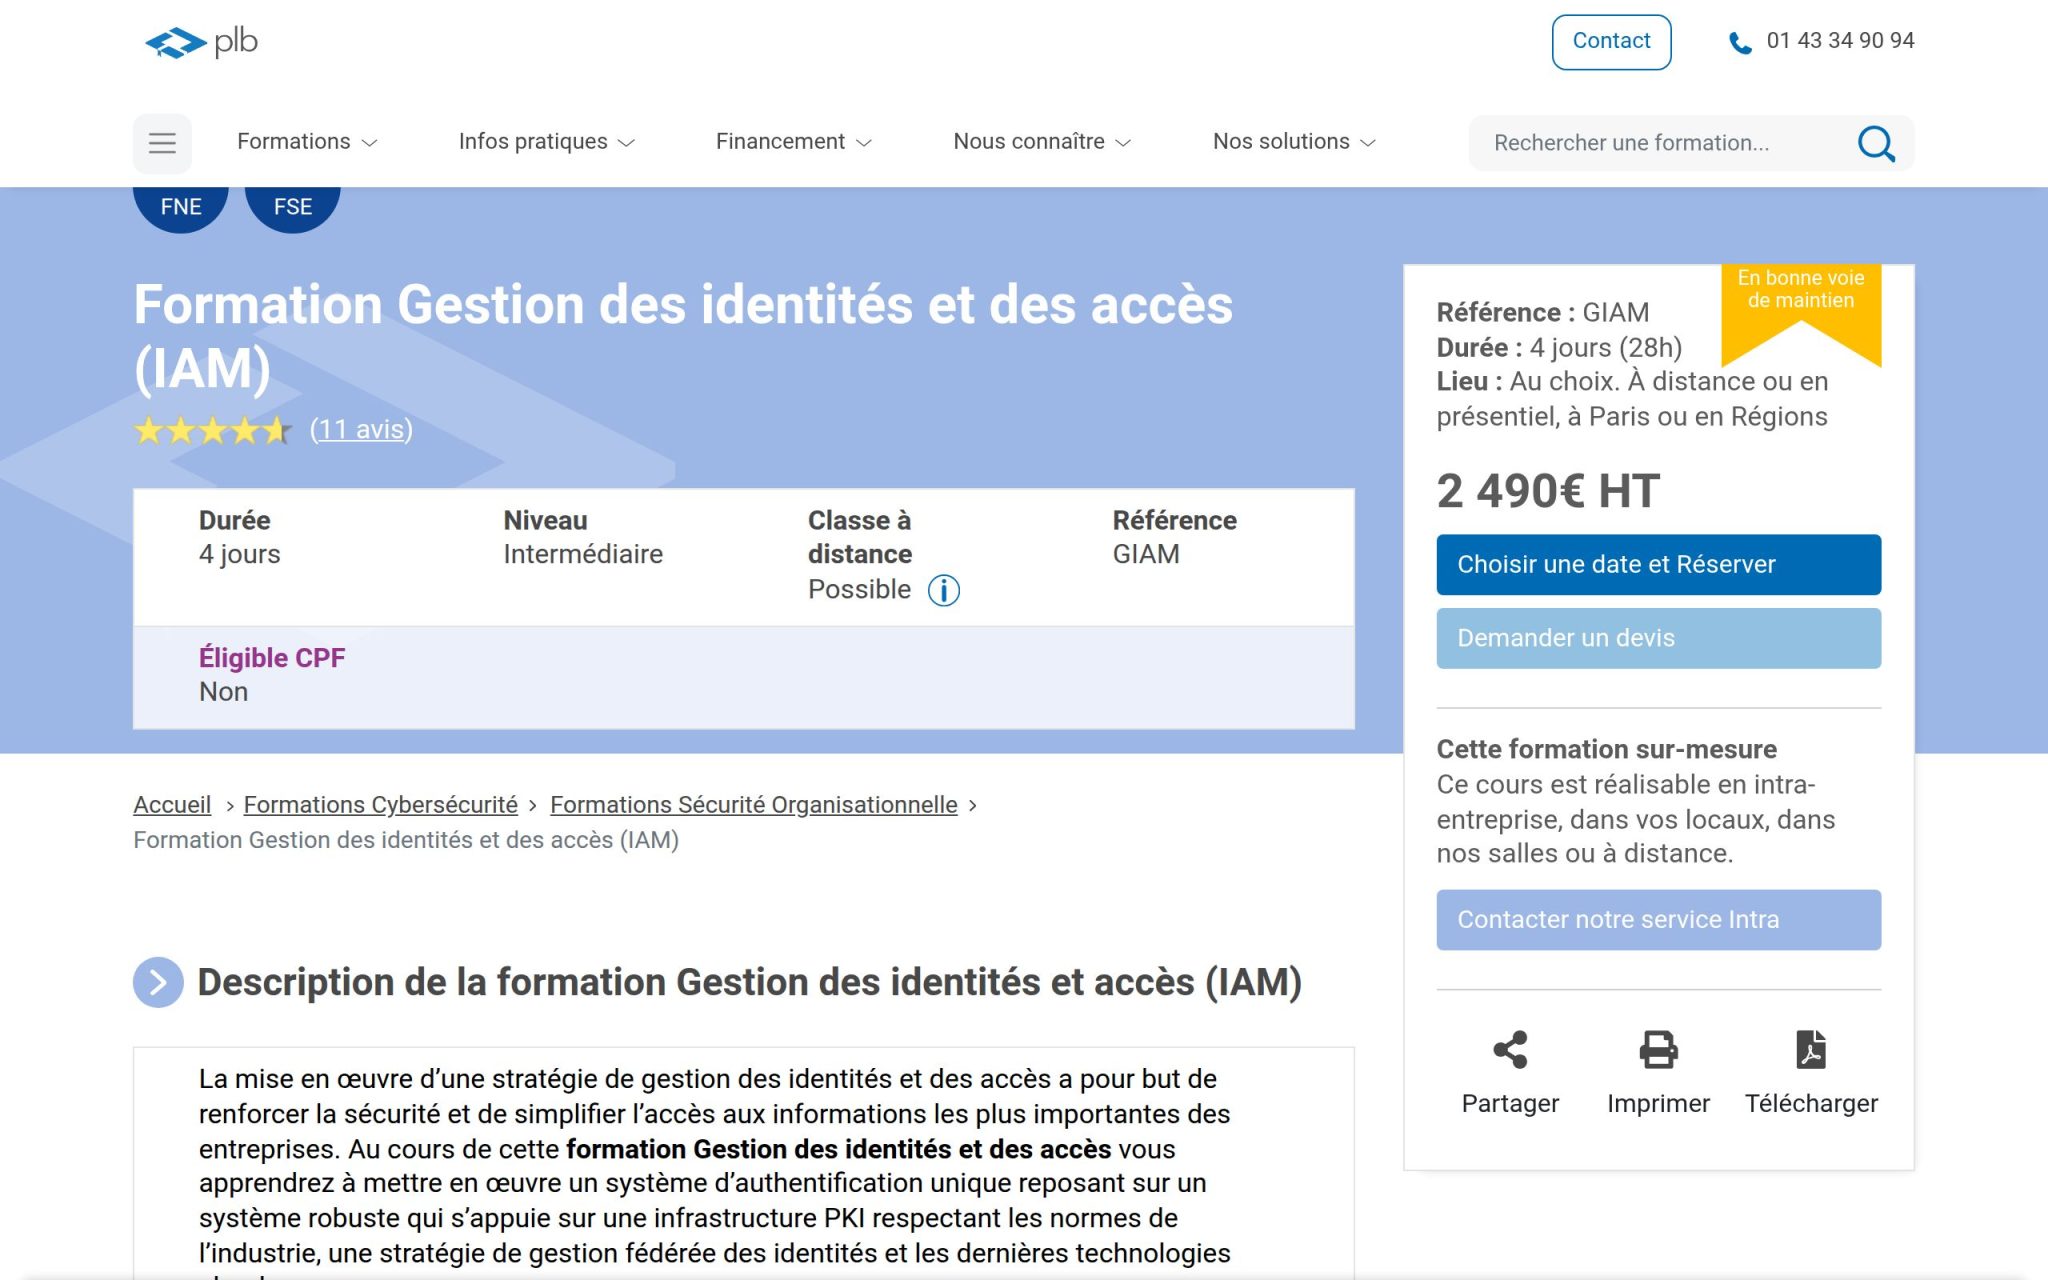Click the phone number 01 43 34 90 94

[x=1840, y=41]
